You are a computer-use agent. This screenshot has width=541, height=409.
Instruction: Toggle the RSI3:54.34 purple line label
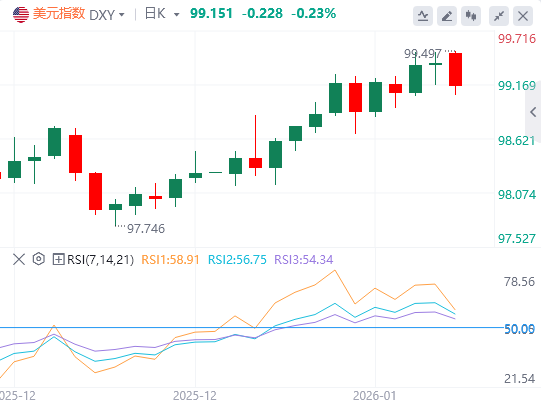tap(304, 260)
